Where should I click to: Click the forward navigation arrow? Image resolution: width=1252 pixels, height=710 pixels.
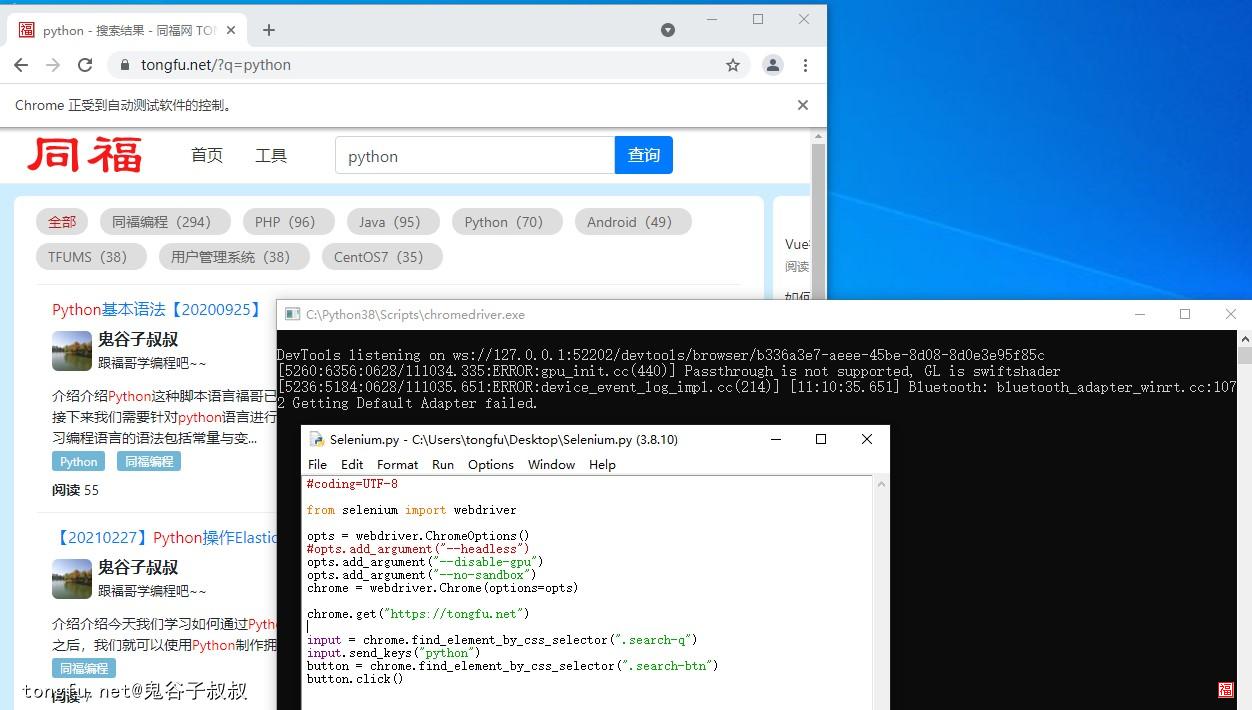[x=52, y=64]
